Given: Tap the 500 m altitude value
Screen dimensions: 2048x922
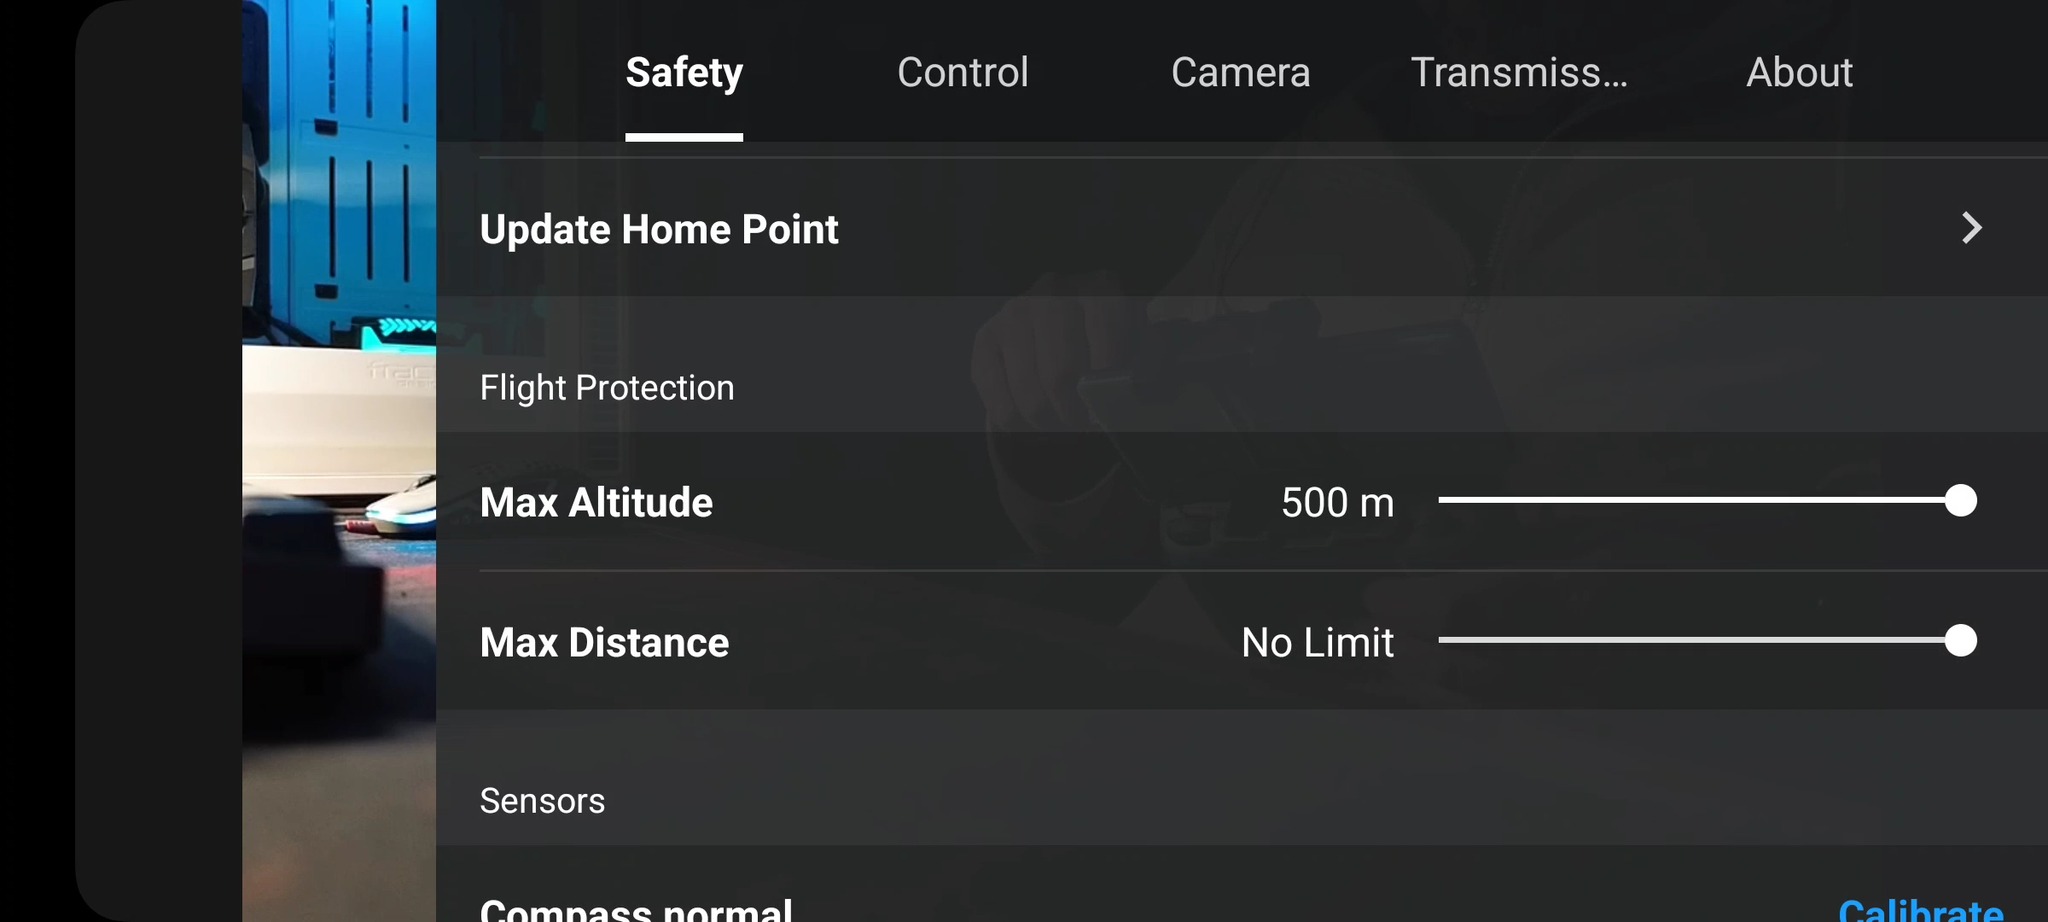Looking at the screenshot, I should click(1337, 502).
